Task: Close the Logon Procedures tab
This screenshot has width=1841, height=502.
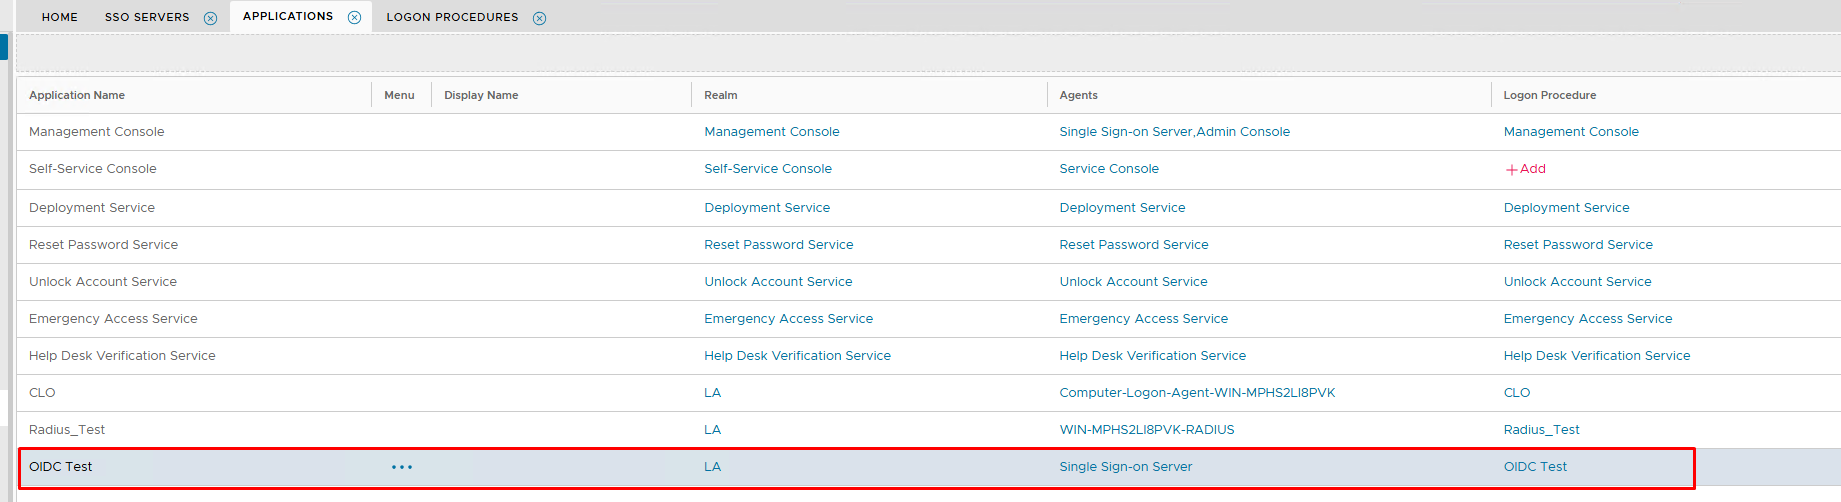Action: click(x=539, y=18)
